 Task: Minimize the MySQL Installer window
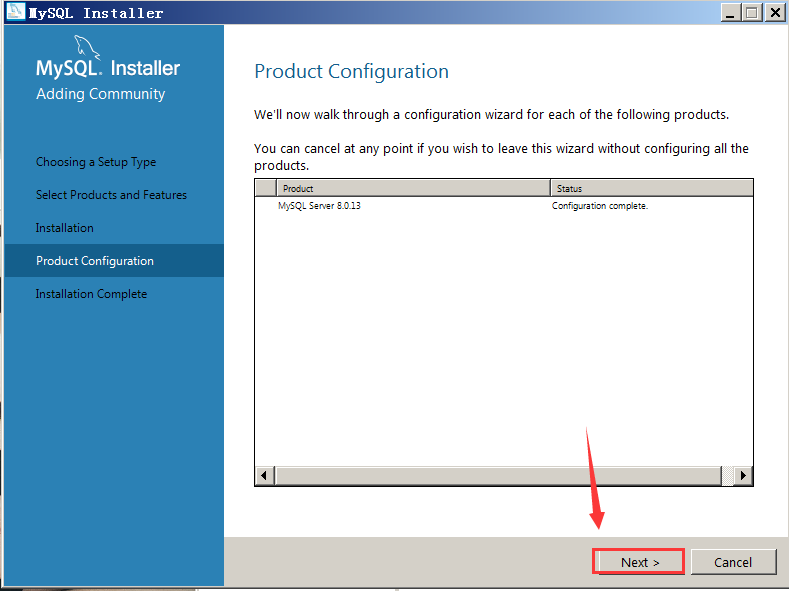731,13
